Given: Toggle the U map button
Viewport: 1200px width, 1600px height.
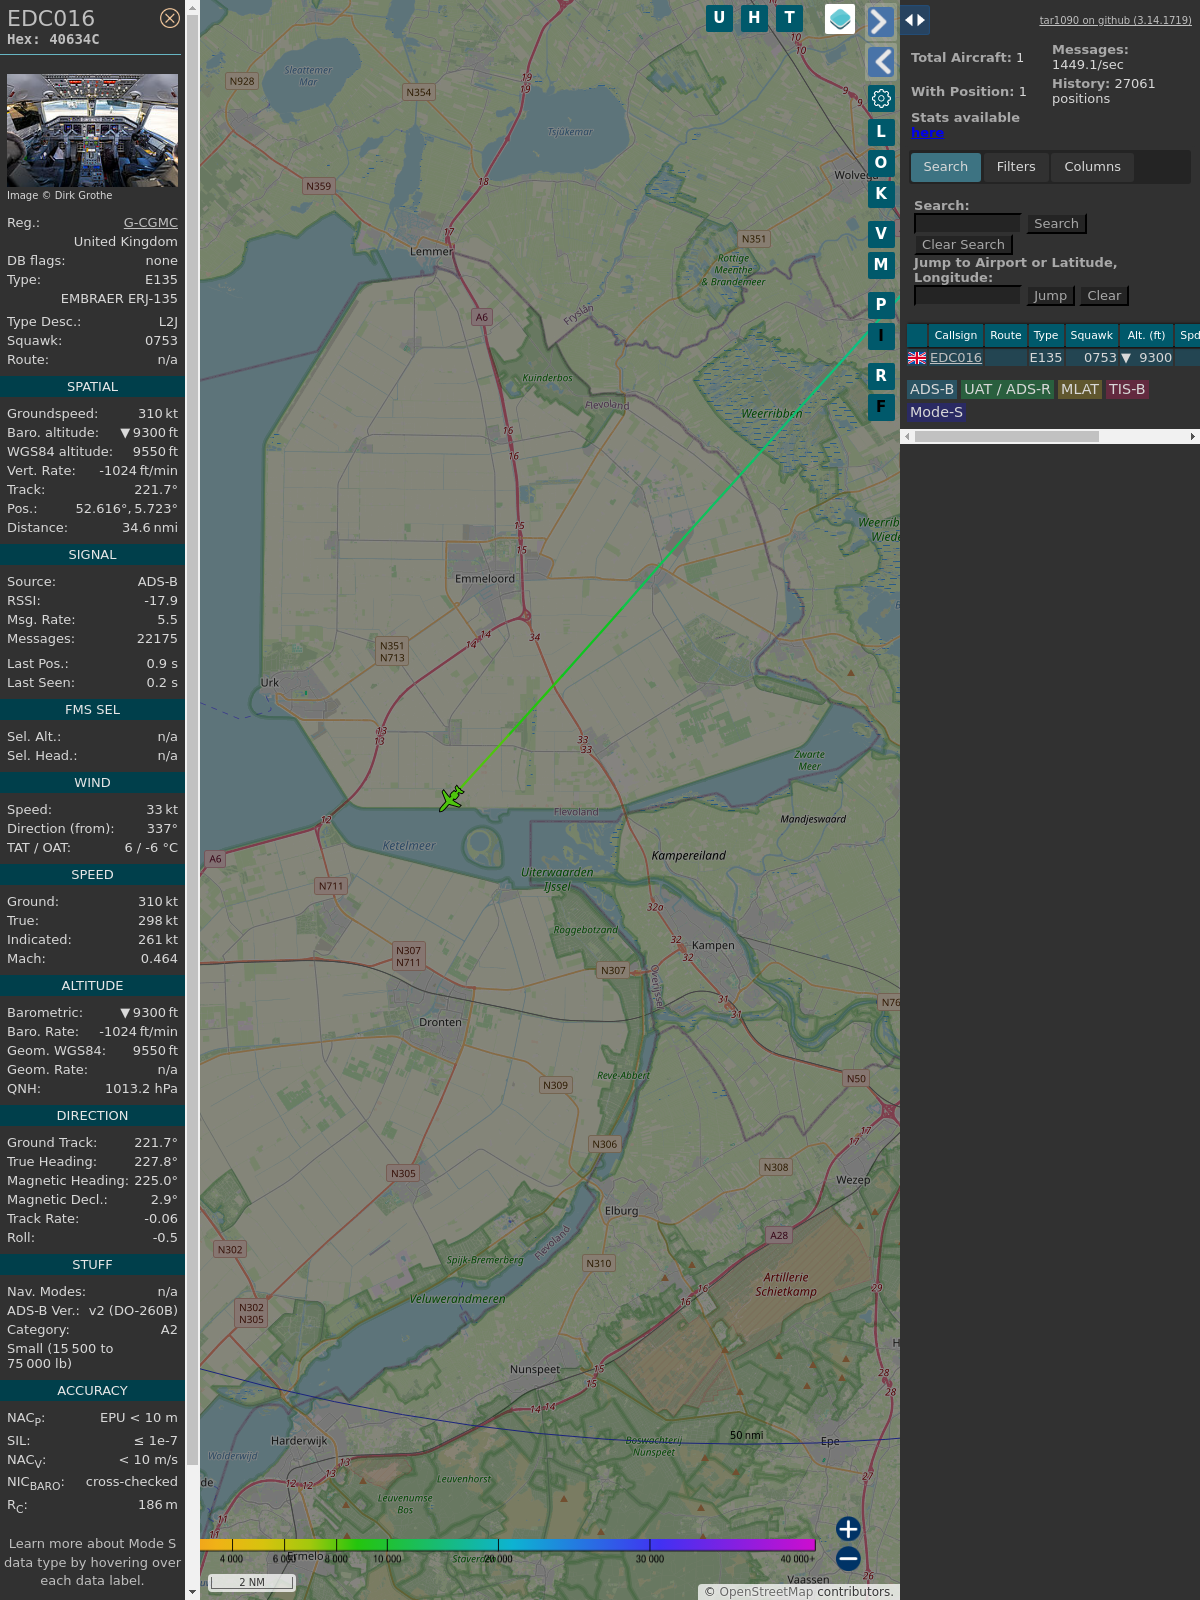Looking at the screenshot, I should pyautogui.click(x=719, y=18).
